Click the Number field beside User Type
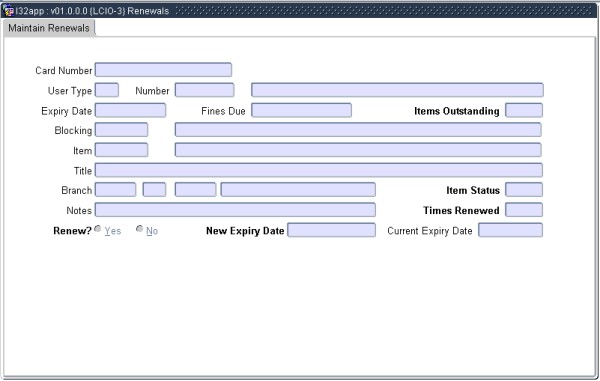The height and width of the screenshot is (381, 600). [x=204, y=90]
